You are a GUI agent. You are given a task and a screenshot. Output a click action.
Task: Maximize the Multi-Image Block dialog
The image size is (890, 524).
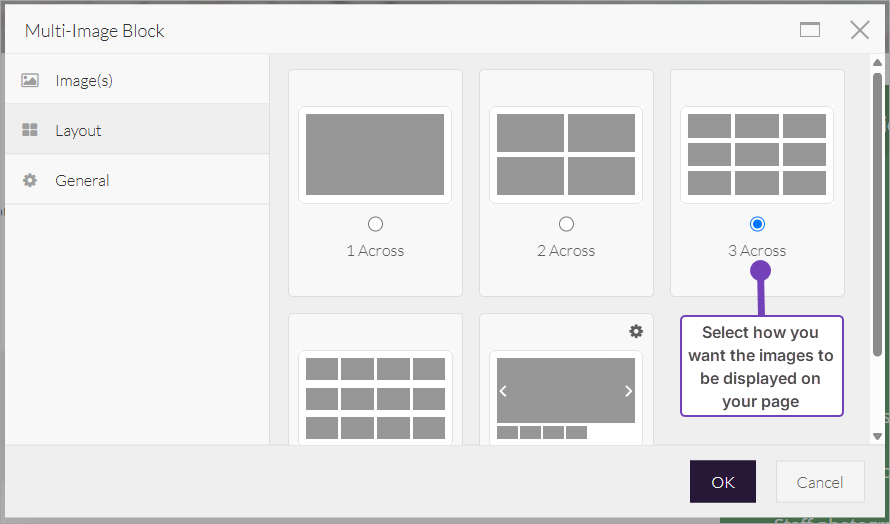coord(810,30)
